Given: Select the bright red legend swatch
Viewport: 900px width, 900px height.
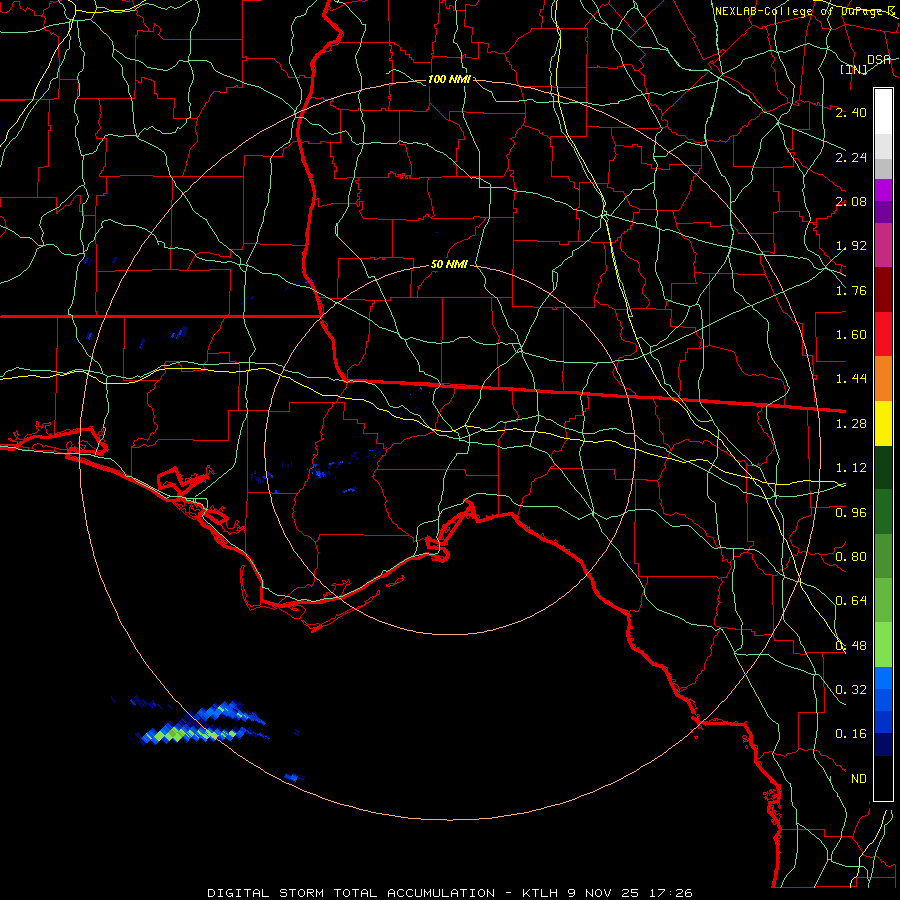Looking at the screenshot, I should [x=883, y=334].
